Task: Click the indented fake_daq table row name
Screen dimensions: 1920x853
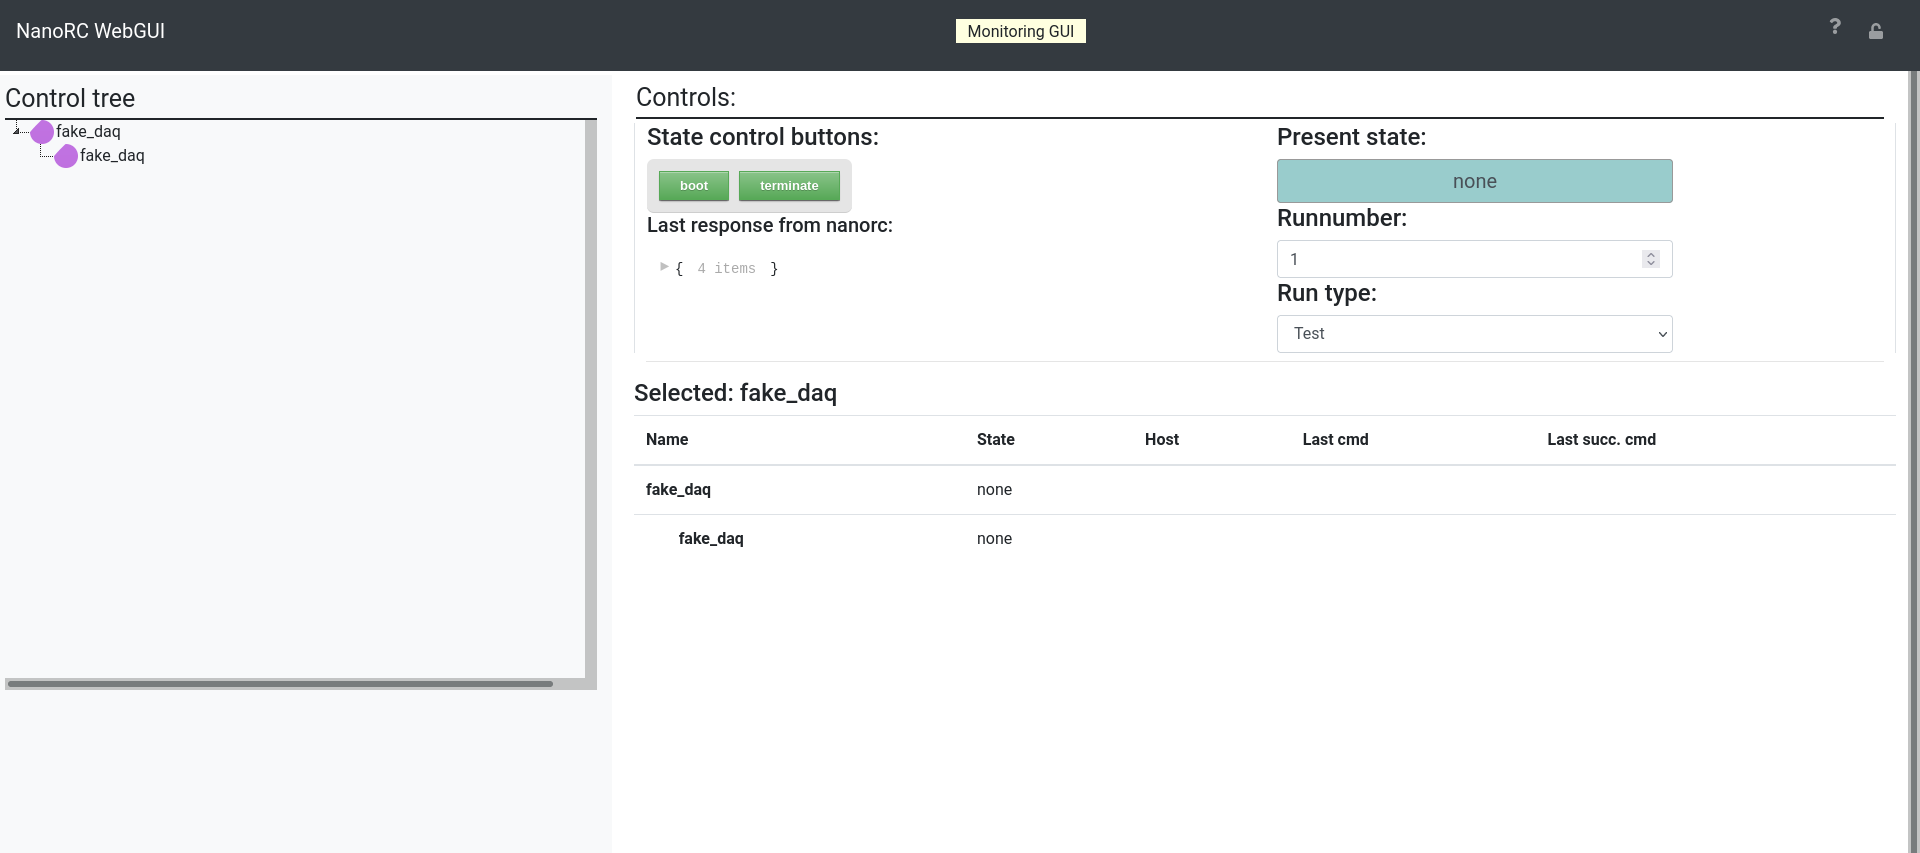Action: [711, 538]
